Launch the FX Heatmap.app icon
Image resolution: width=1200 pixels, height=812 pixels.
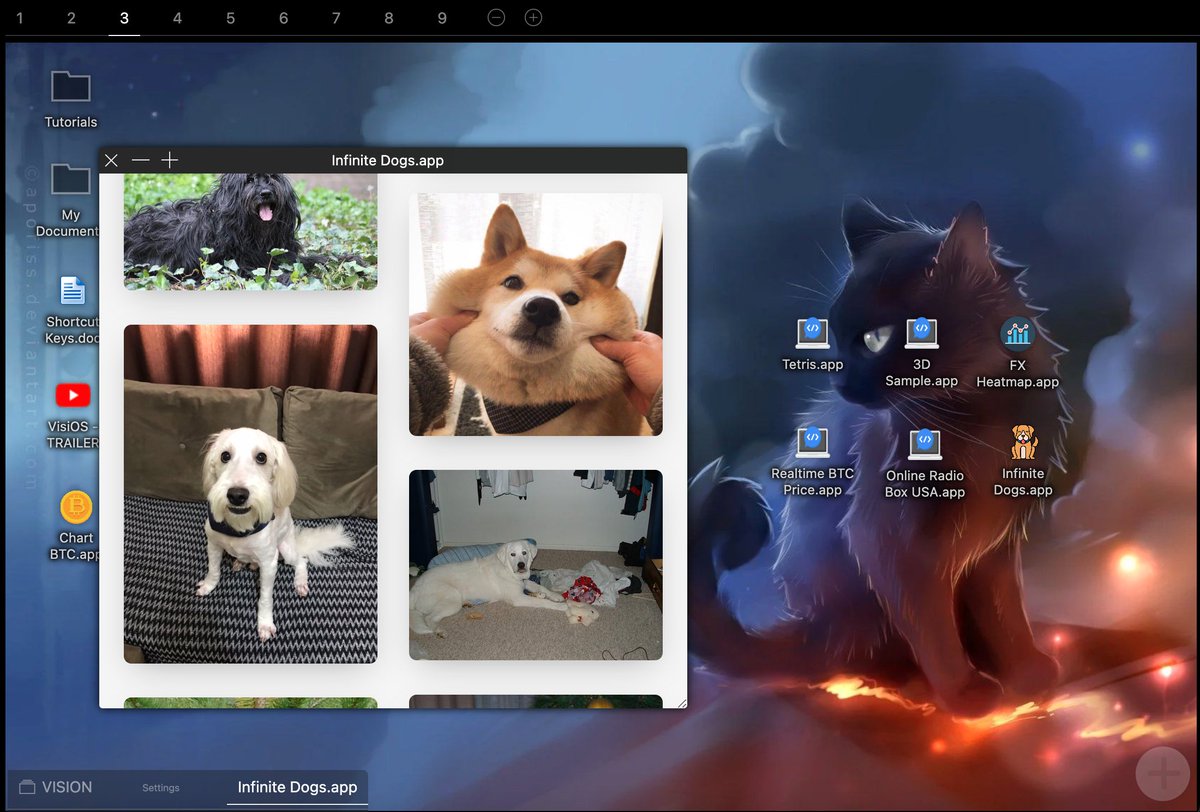pyautogui.click(x=1017, y=334)
